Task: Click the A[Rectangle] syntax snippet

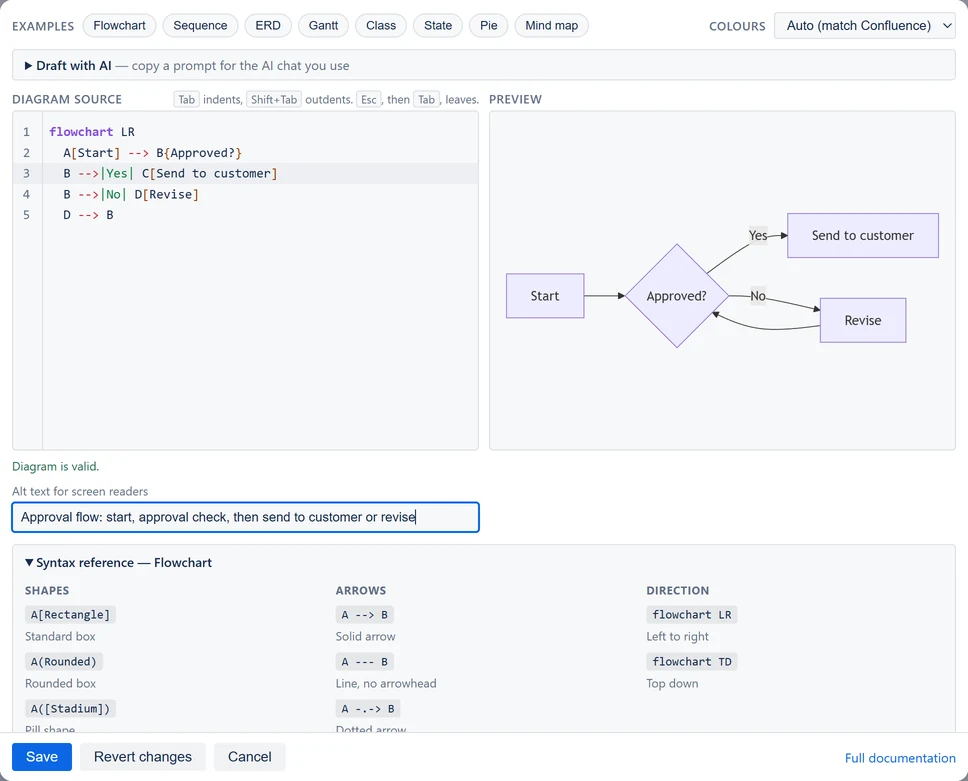Action: 70,615
